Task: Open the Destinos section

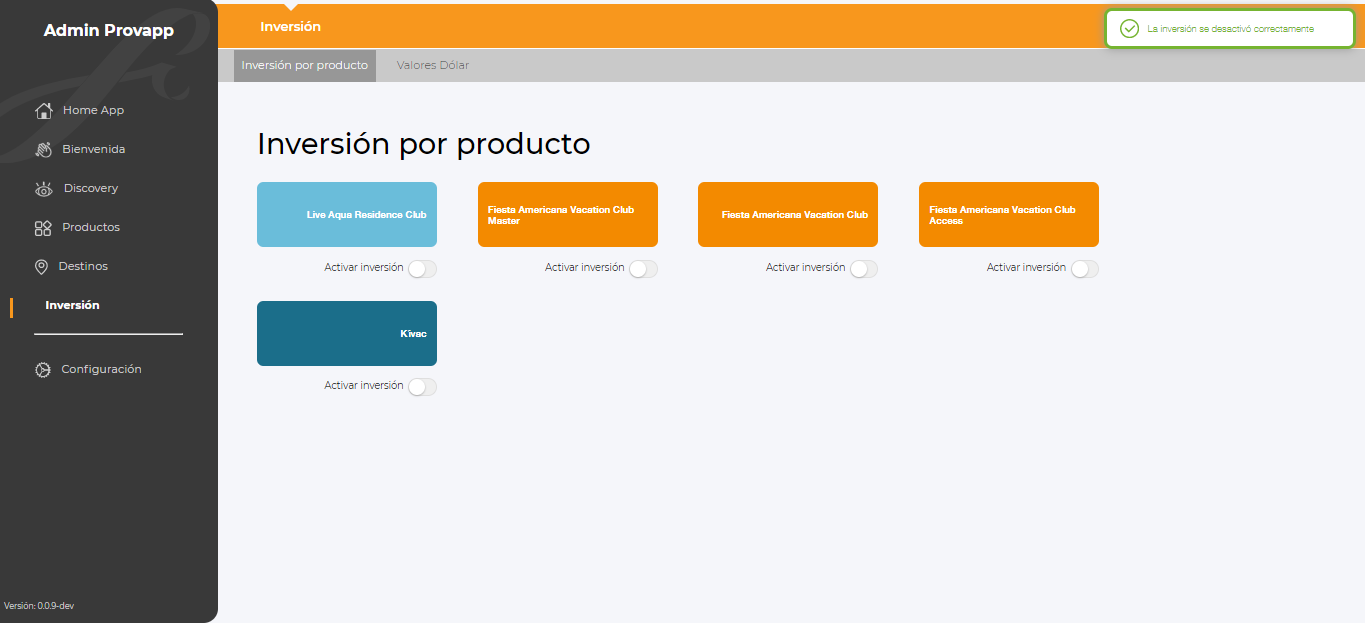Action: click(83, 266)
